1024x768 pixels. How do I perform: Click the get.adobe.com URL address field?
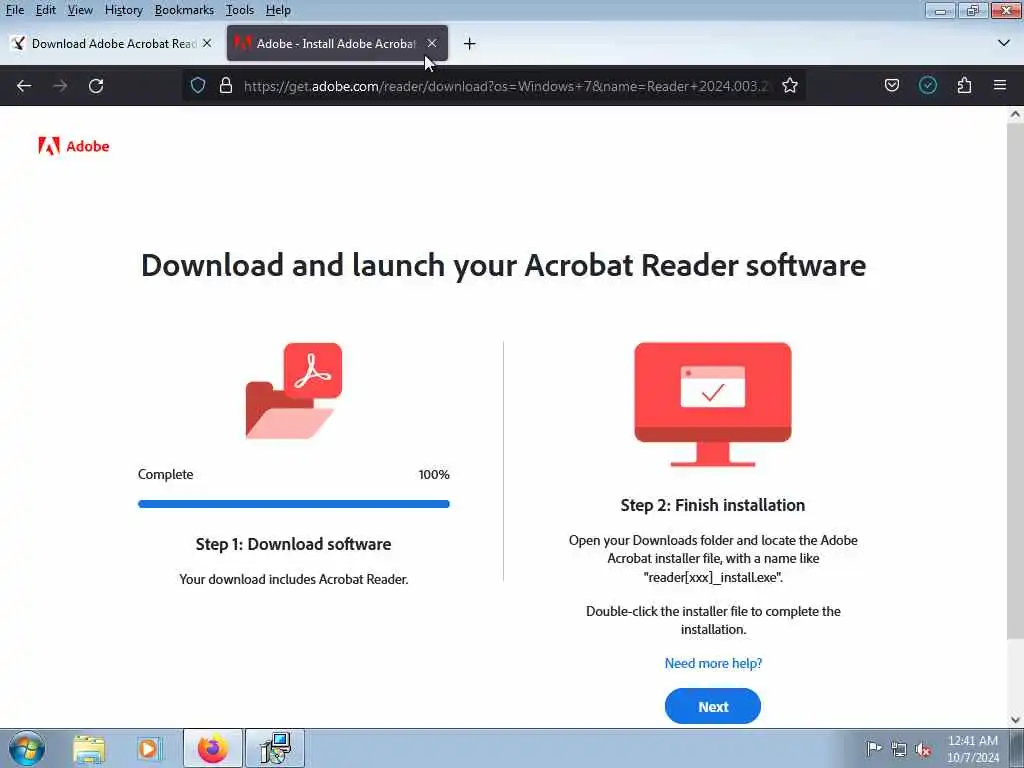coord(505,86)
